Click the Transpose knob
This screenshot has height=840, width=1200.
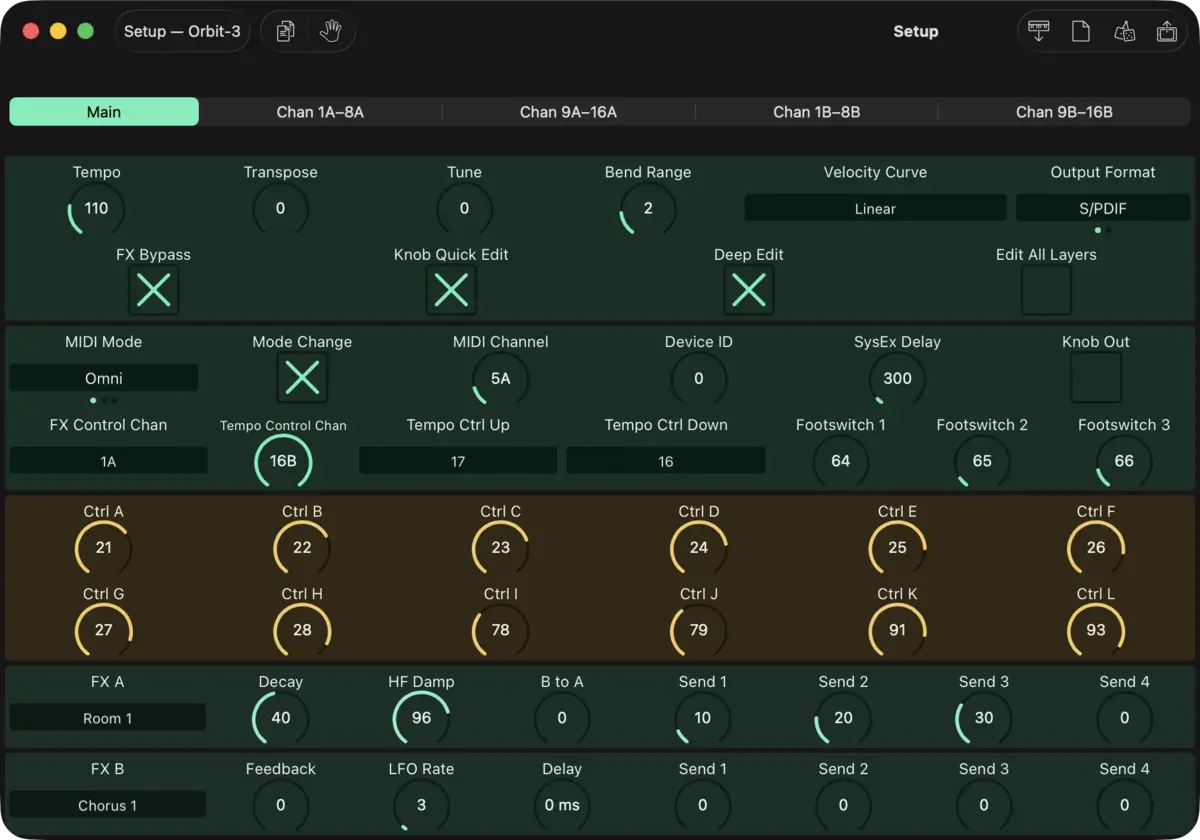pos(280,209)
